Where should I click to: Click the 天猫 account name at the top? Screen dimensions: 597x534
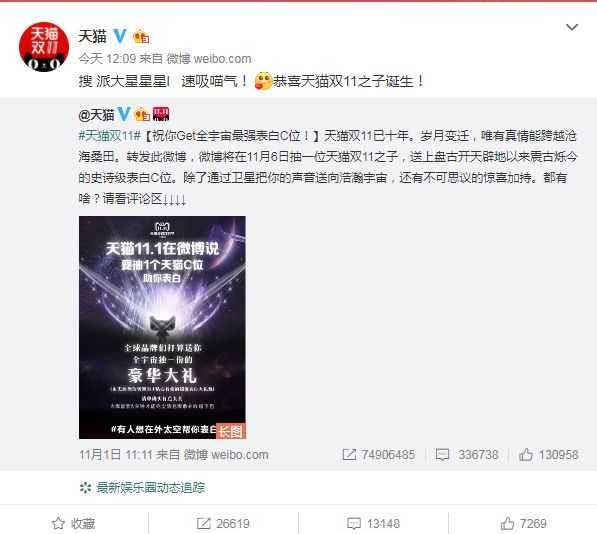pos(92,37)
